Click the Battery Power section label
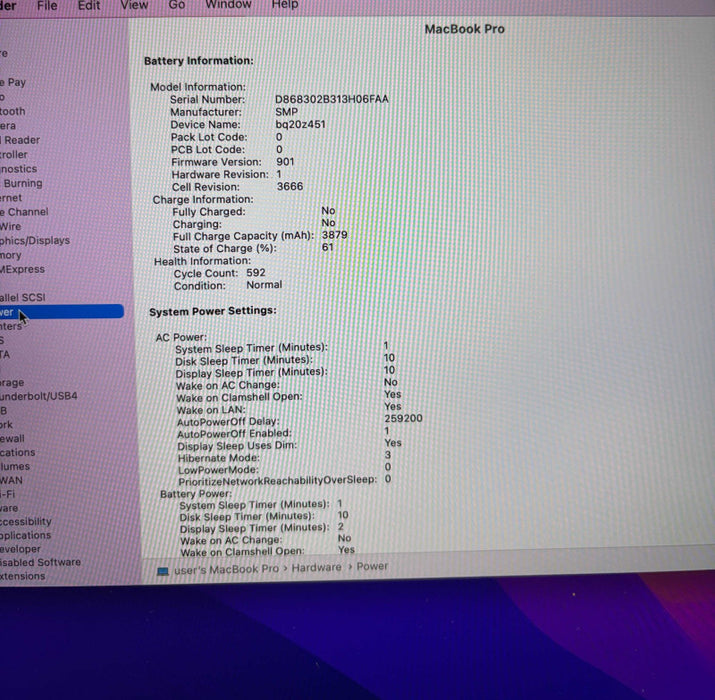715x700 pixels. tap(196, 494)
